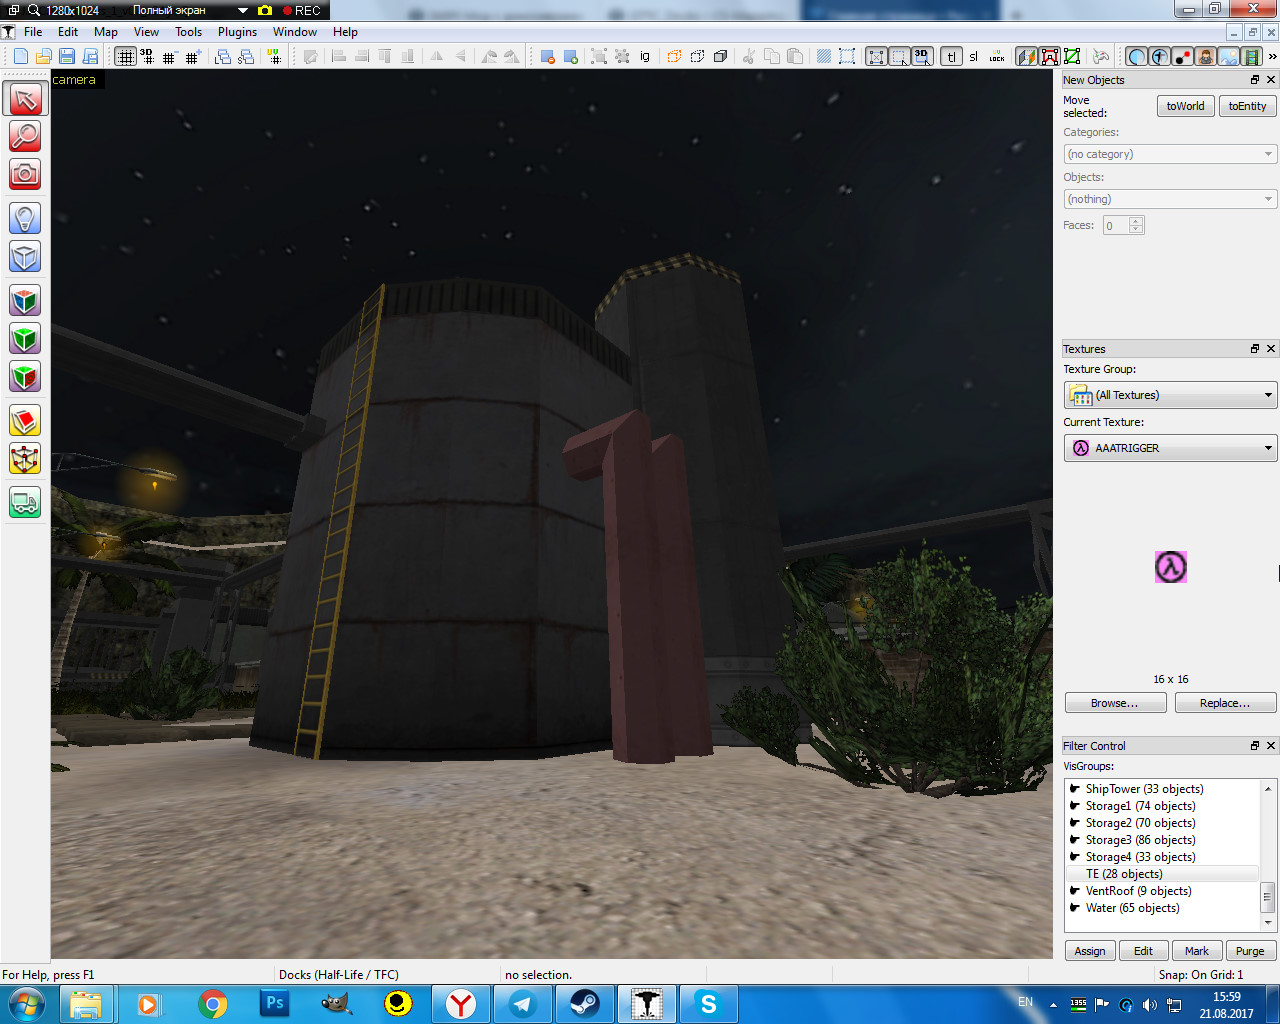Image resolution: width=1280 pixels, height=1024 pixels.
Task: Select the red arrow Selection tool
Action: tap(25, 98)
